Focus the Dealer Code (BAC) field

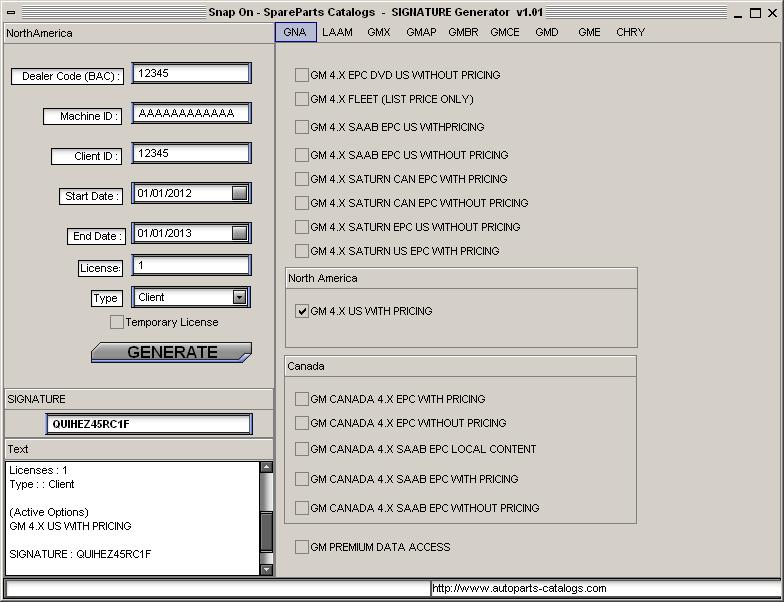(x=191, y=73)
